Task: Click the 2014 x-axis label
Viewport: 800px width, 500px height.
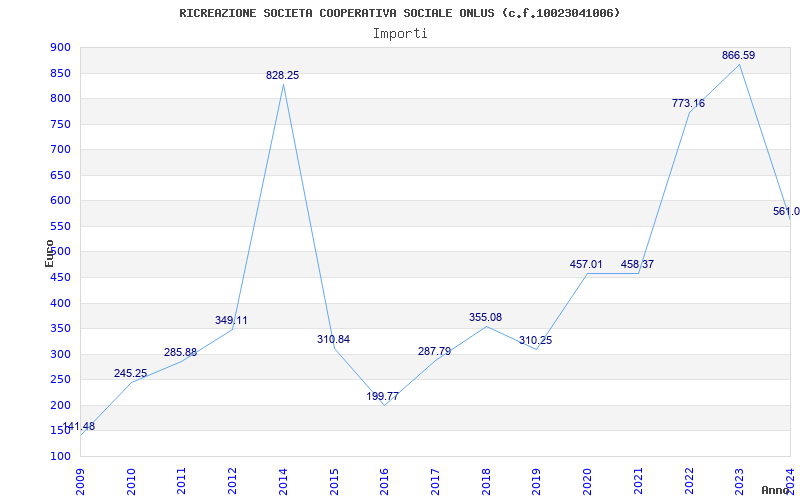Action: 283,482
